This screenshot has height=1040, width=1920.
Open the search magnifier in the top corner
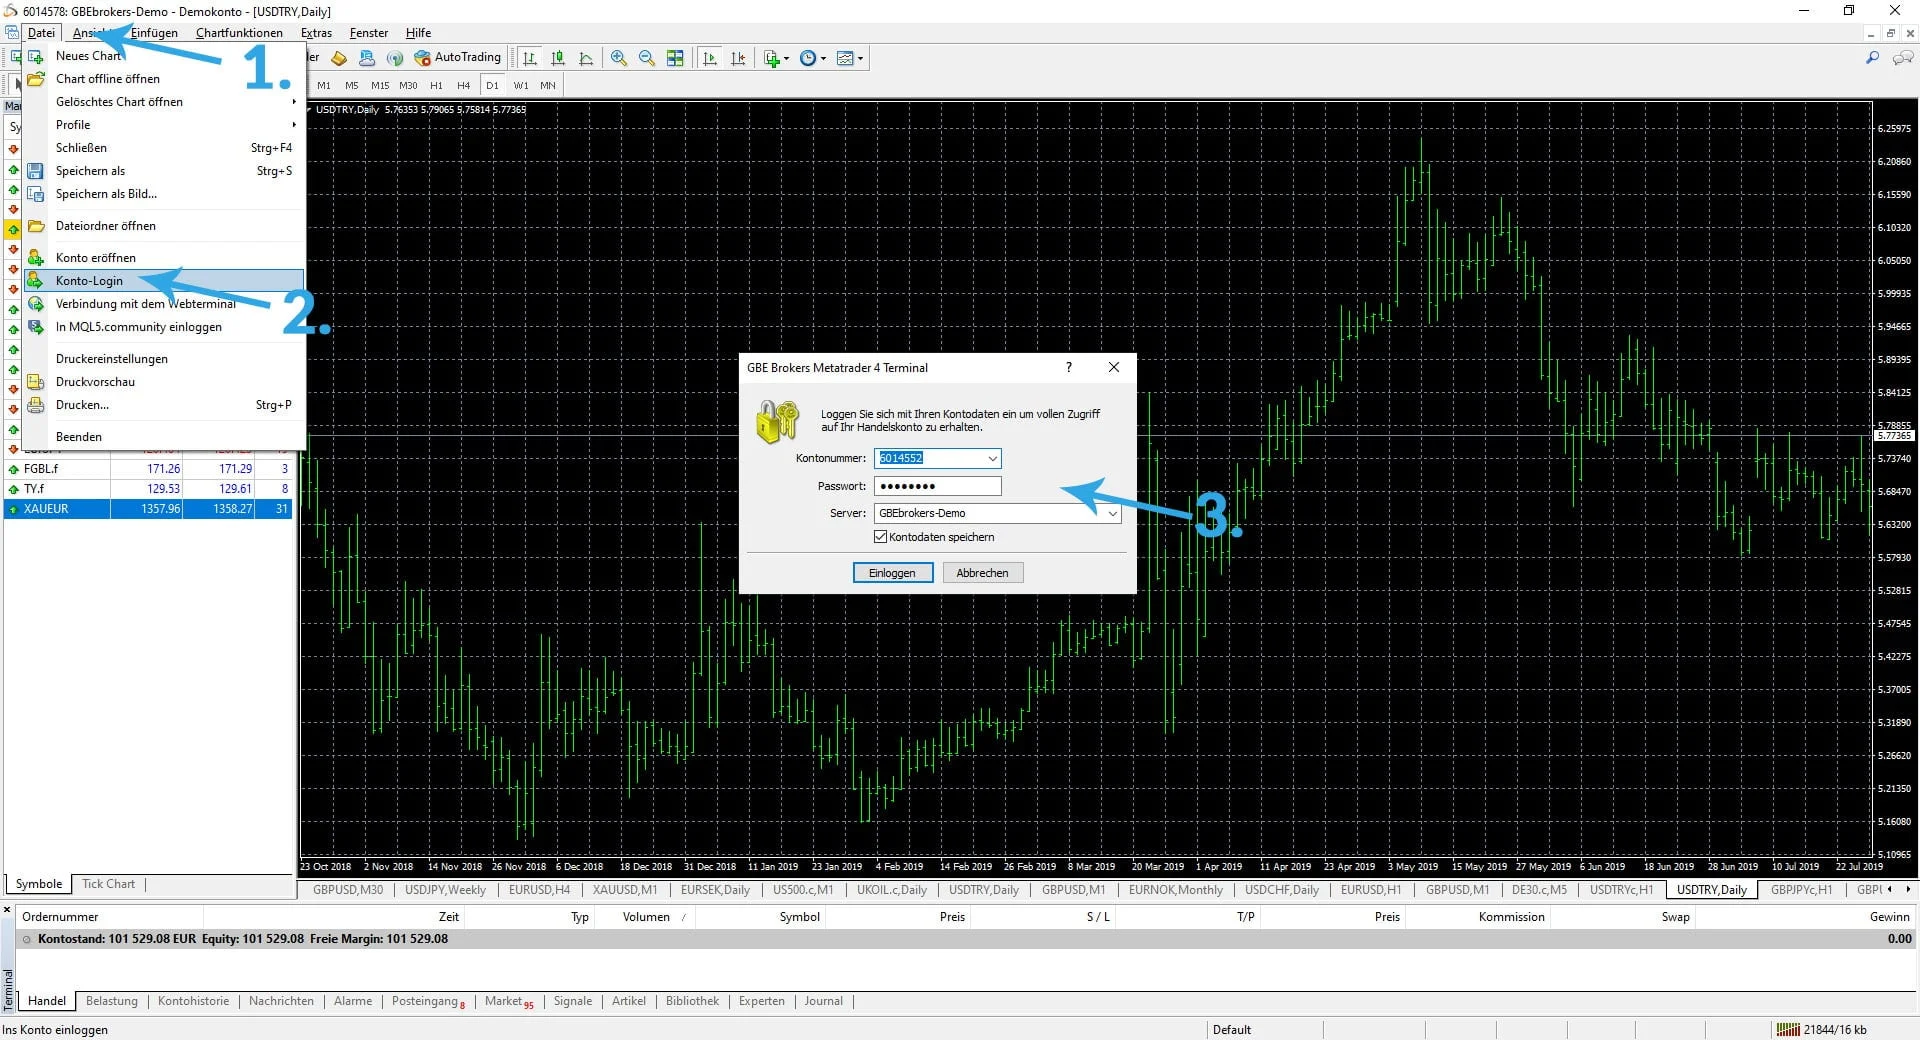[1872, 57]
